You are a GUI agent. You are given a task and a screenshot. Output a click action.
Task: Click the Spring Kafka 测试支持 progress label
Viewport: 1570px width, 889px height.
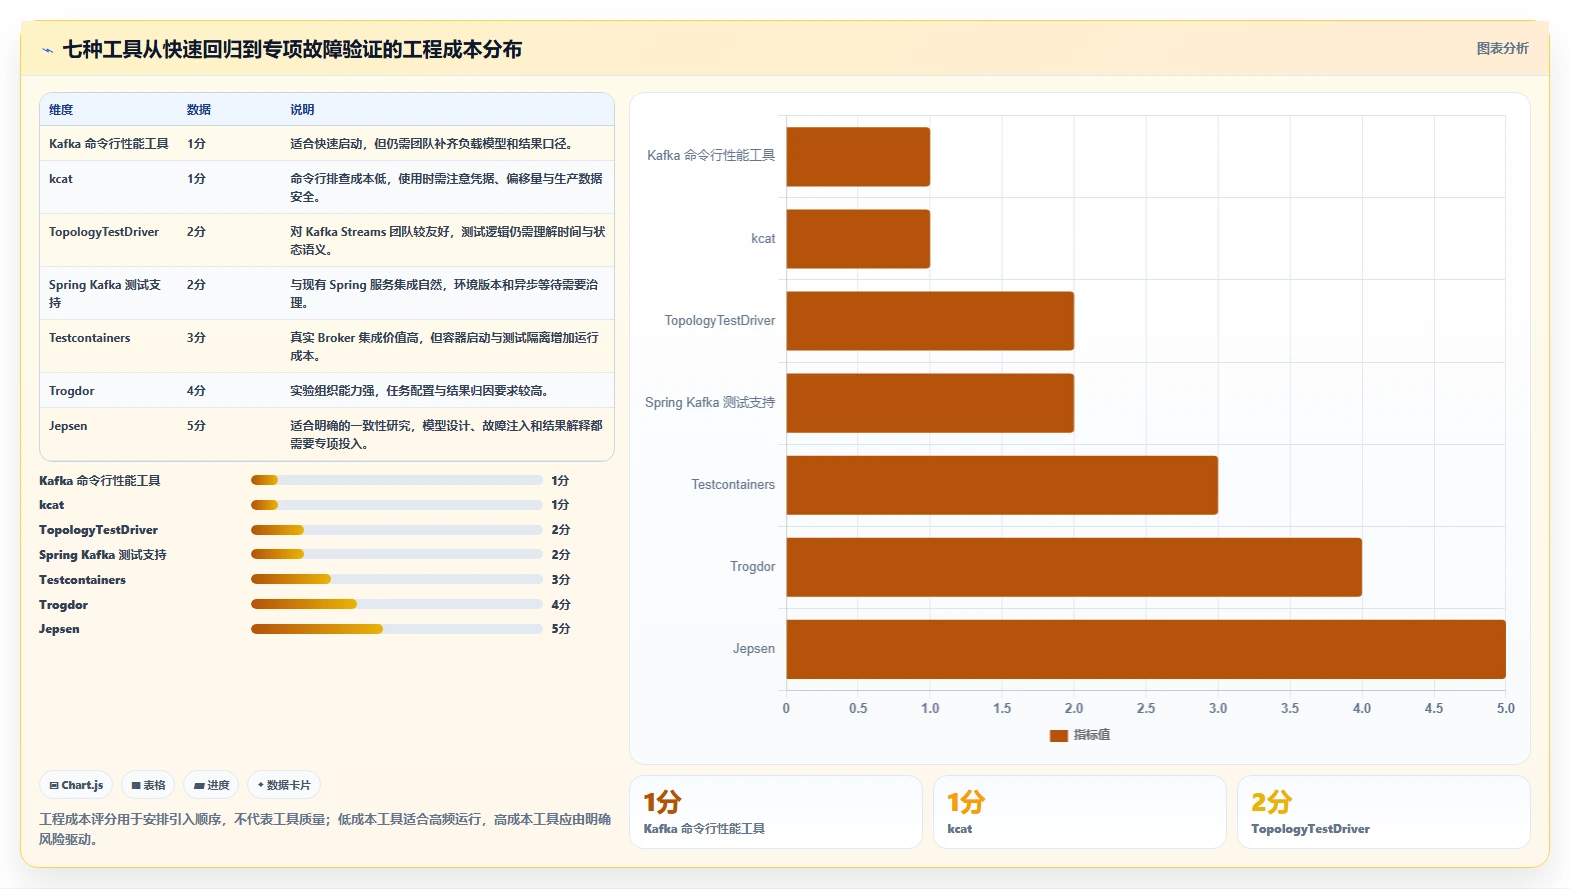(x=103, y=555)
